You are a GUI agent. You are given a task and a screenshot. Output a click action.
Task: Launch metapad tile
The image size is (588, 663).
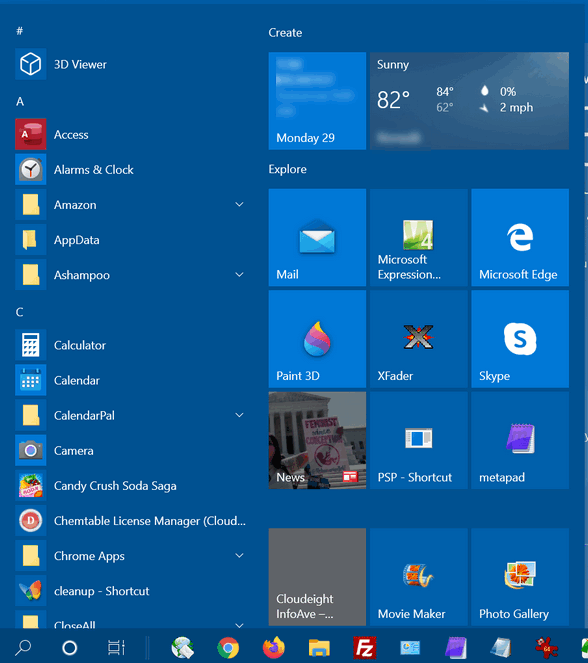[520, 441]
